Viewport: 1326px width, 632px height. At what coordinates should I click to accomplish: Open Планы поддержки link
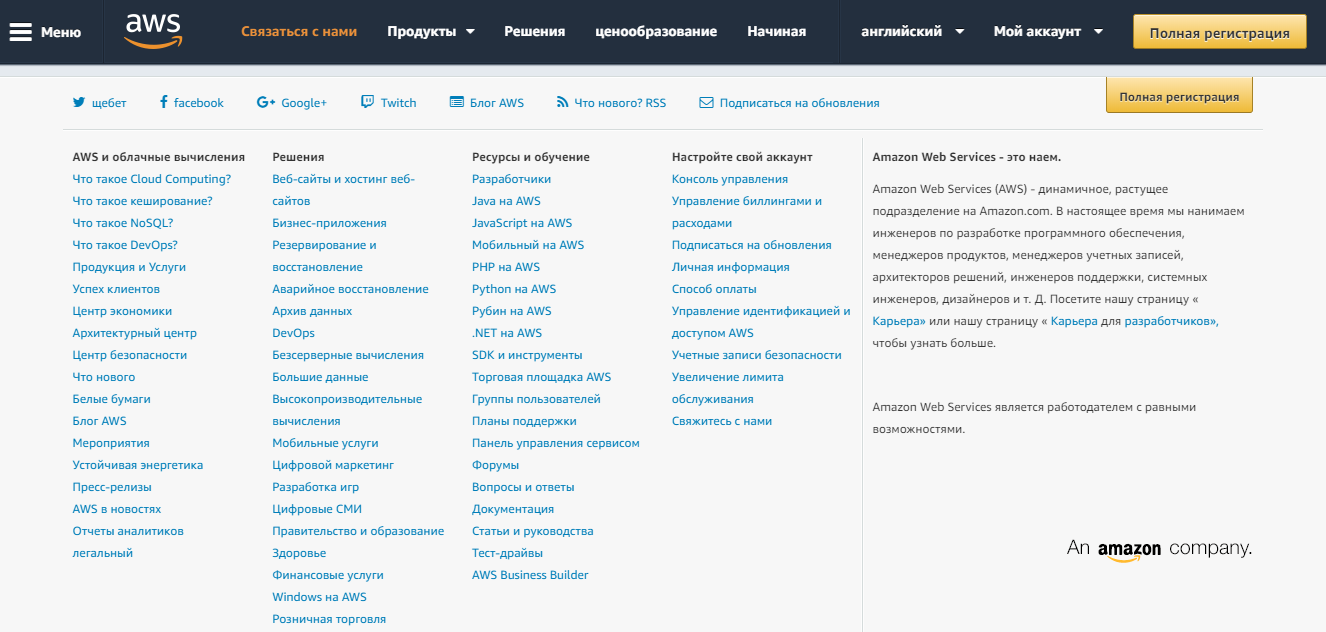[524, 421]
